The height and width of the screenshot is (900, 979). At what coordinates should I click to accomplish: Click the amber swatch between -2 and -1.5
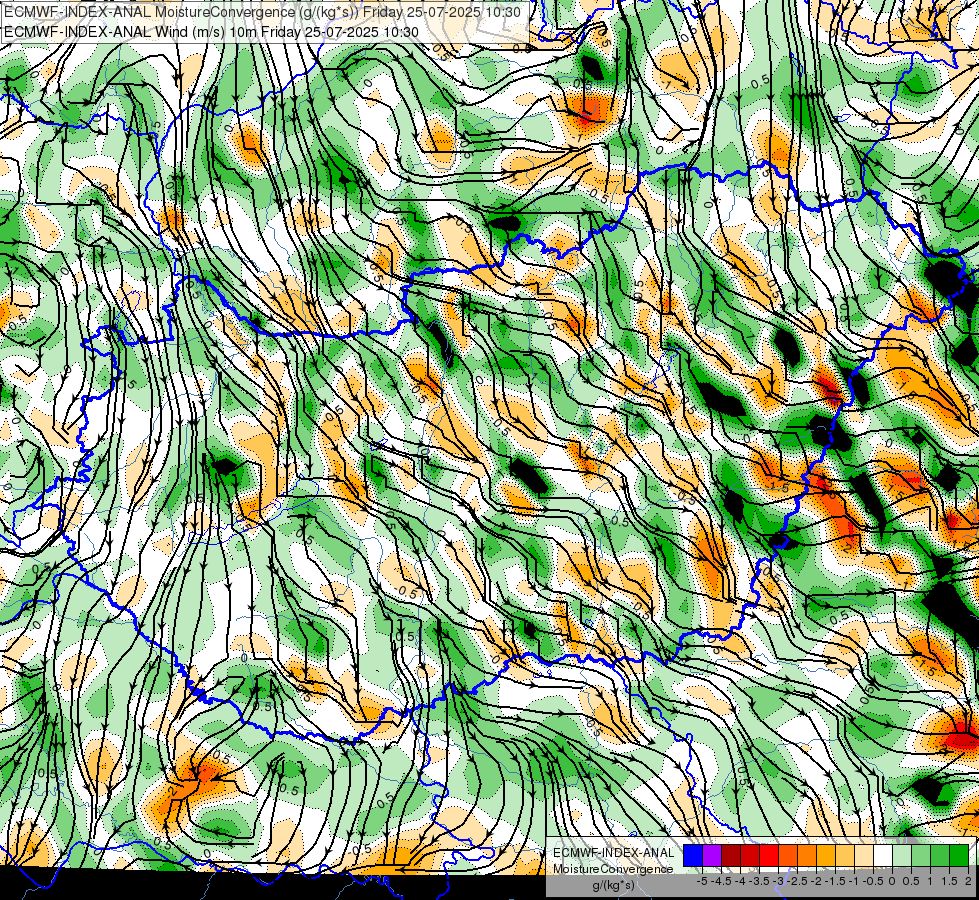pos(826,856)
